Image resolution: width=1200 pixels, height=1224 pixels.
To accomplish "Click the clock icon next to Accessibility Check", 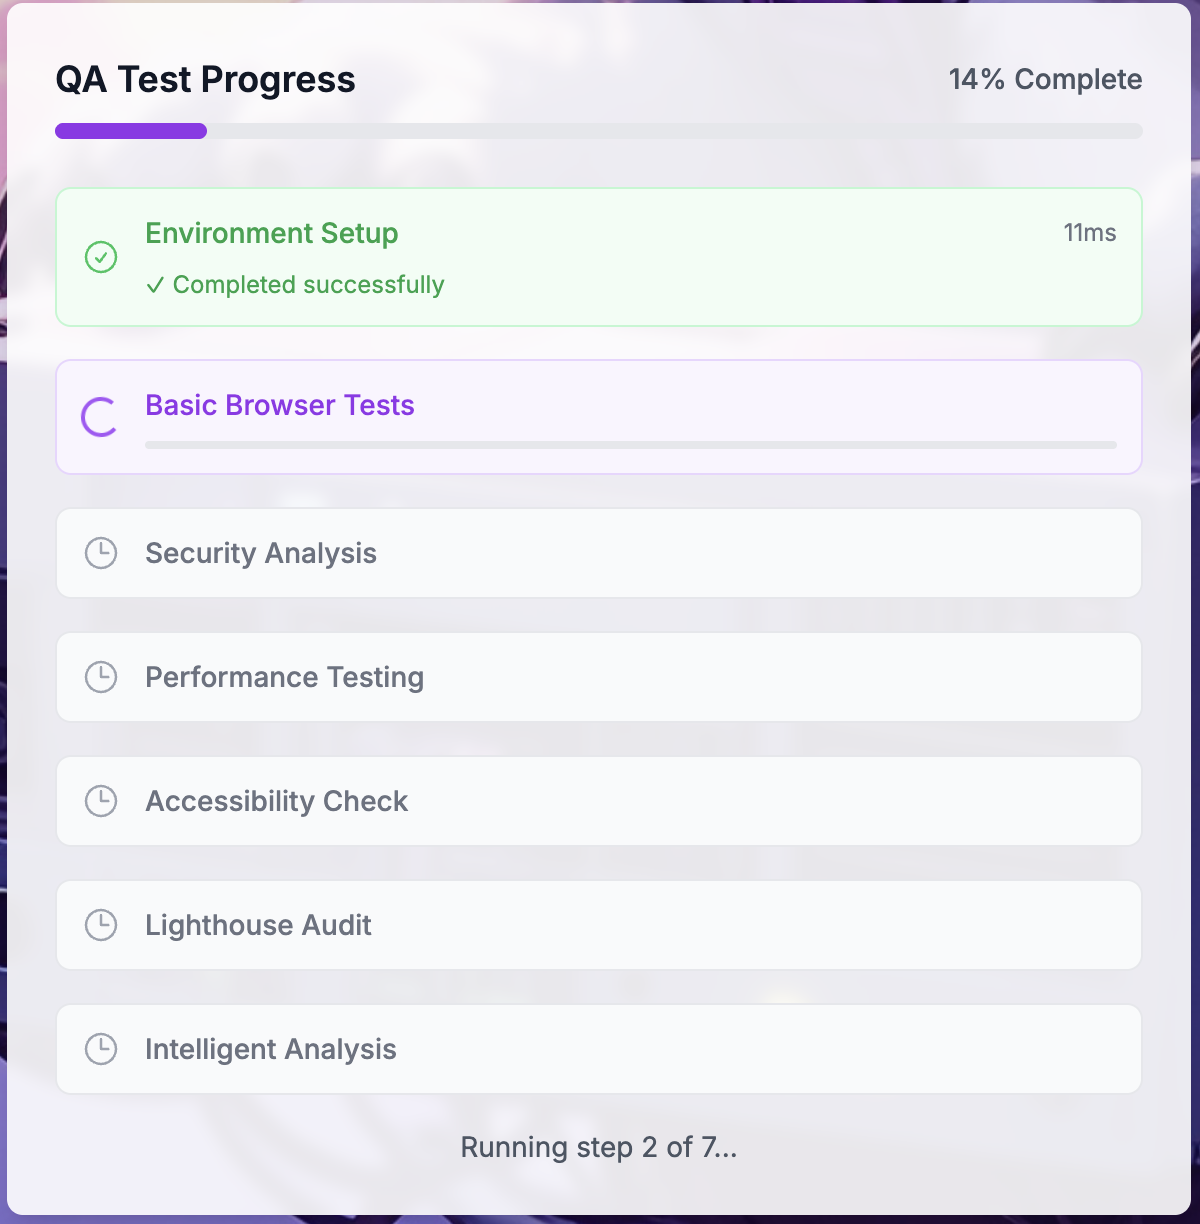I will (x=101, y=801).
